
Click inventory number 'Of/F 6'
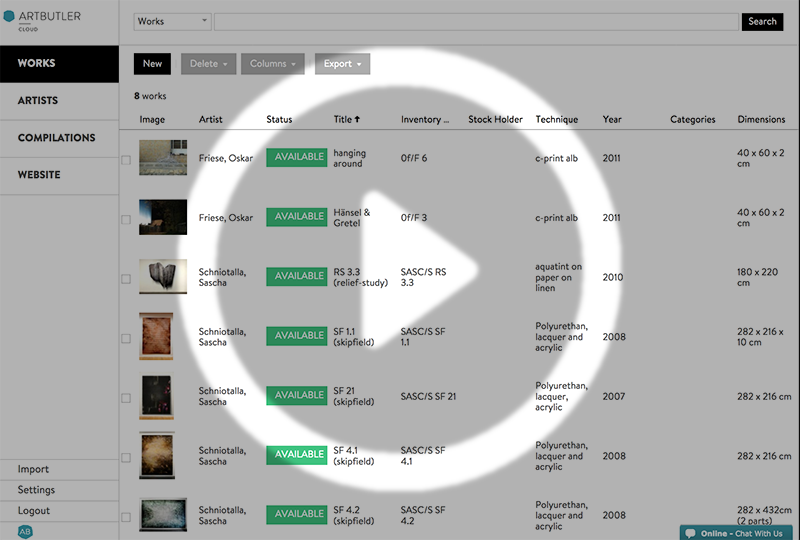414,158
